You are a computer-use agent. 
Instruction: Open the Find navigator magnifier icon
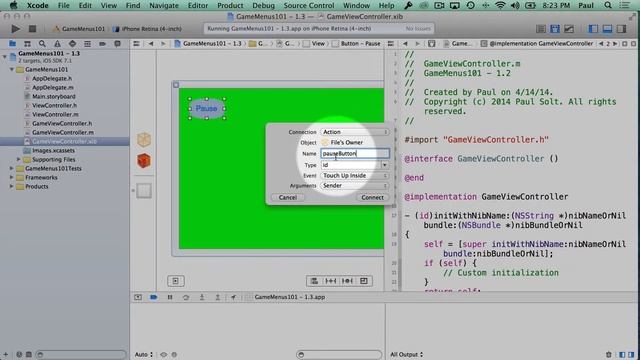point(42,44)
